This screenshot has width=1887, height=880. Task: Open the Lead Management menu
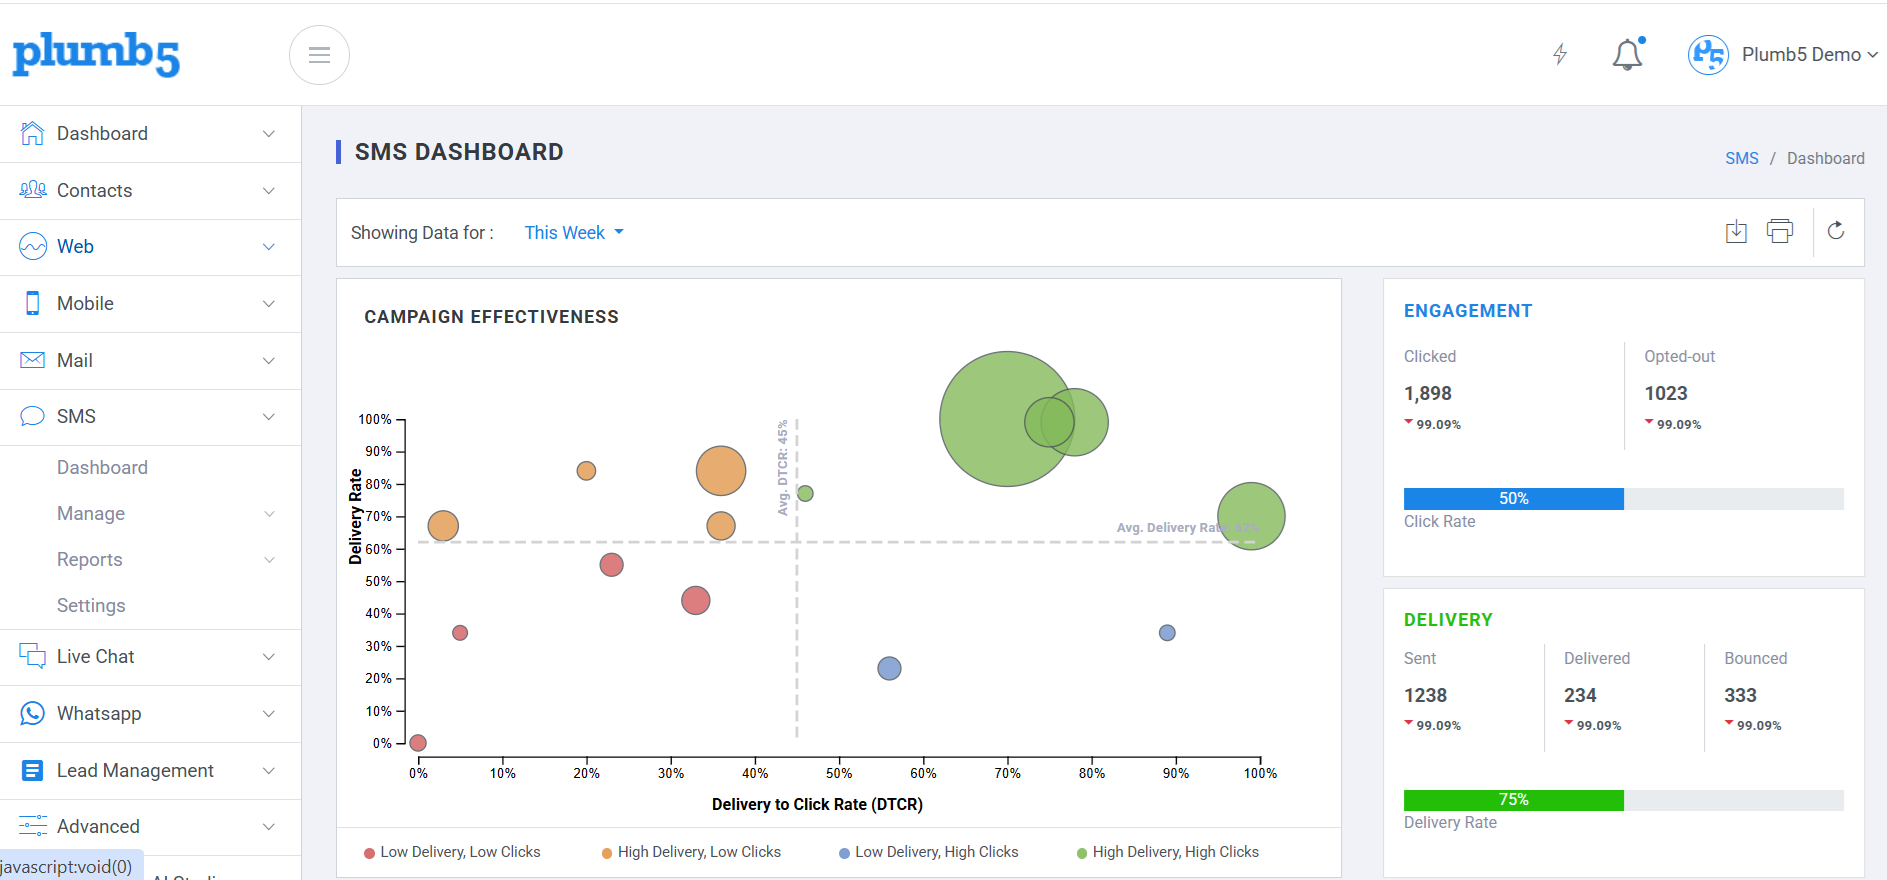pos(150,771)
